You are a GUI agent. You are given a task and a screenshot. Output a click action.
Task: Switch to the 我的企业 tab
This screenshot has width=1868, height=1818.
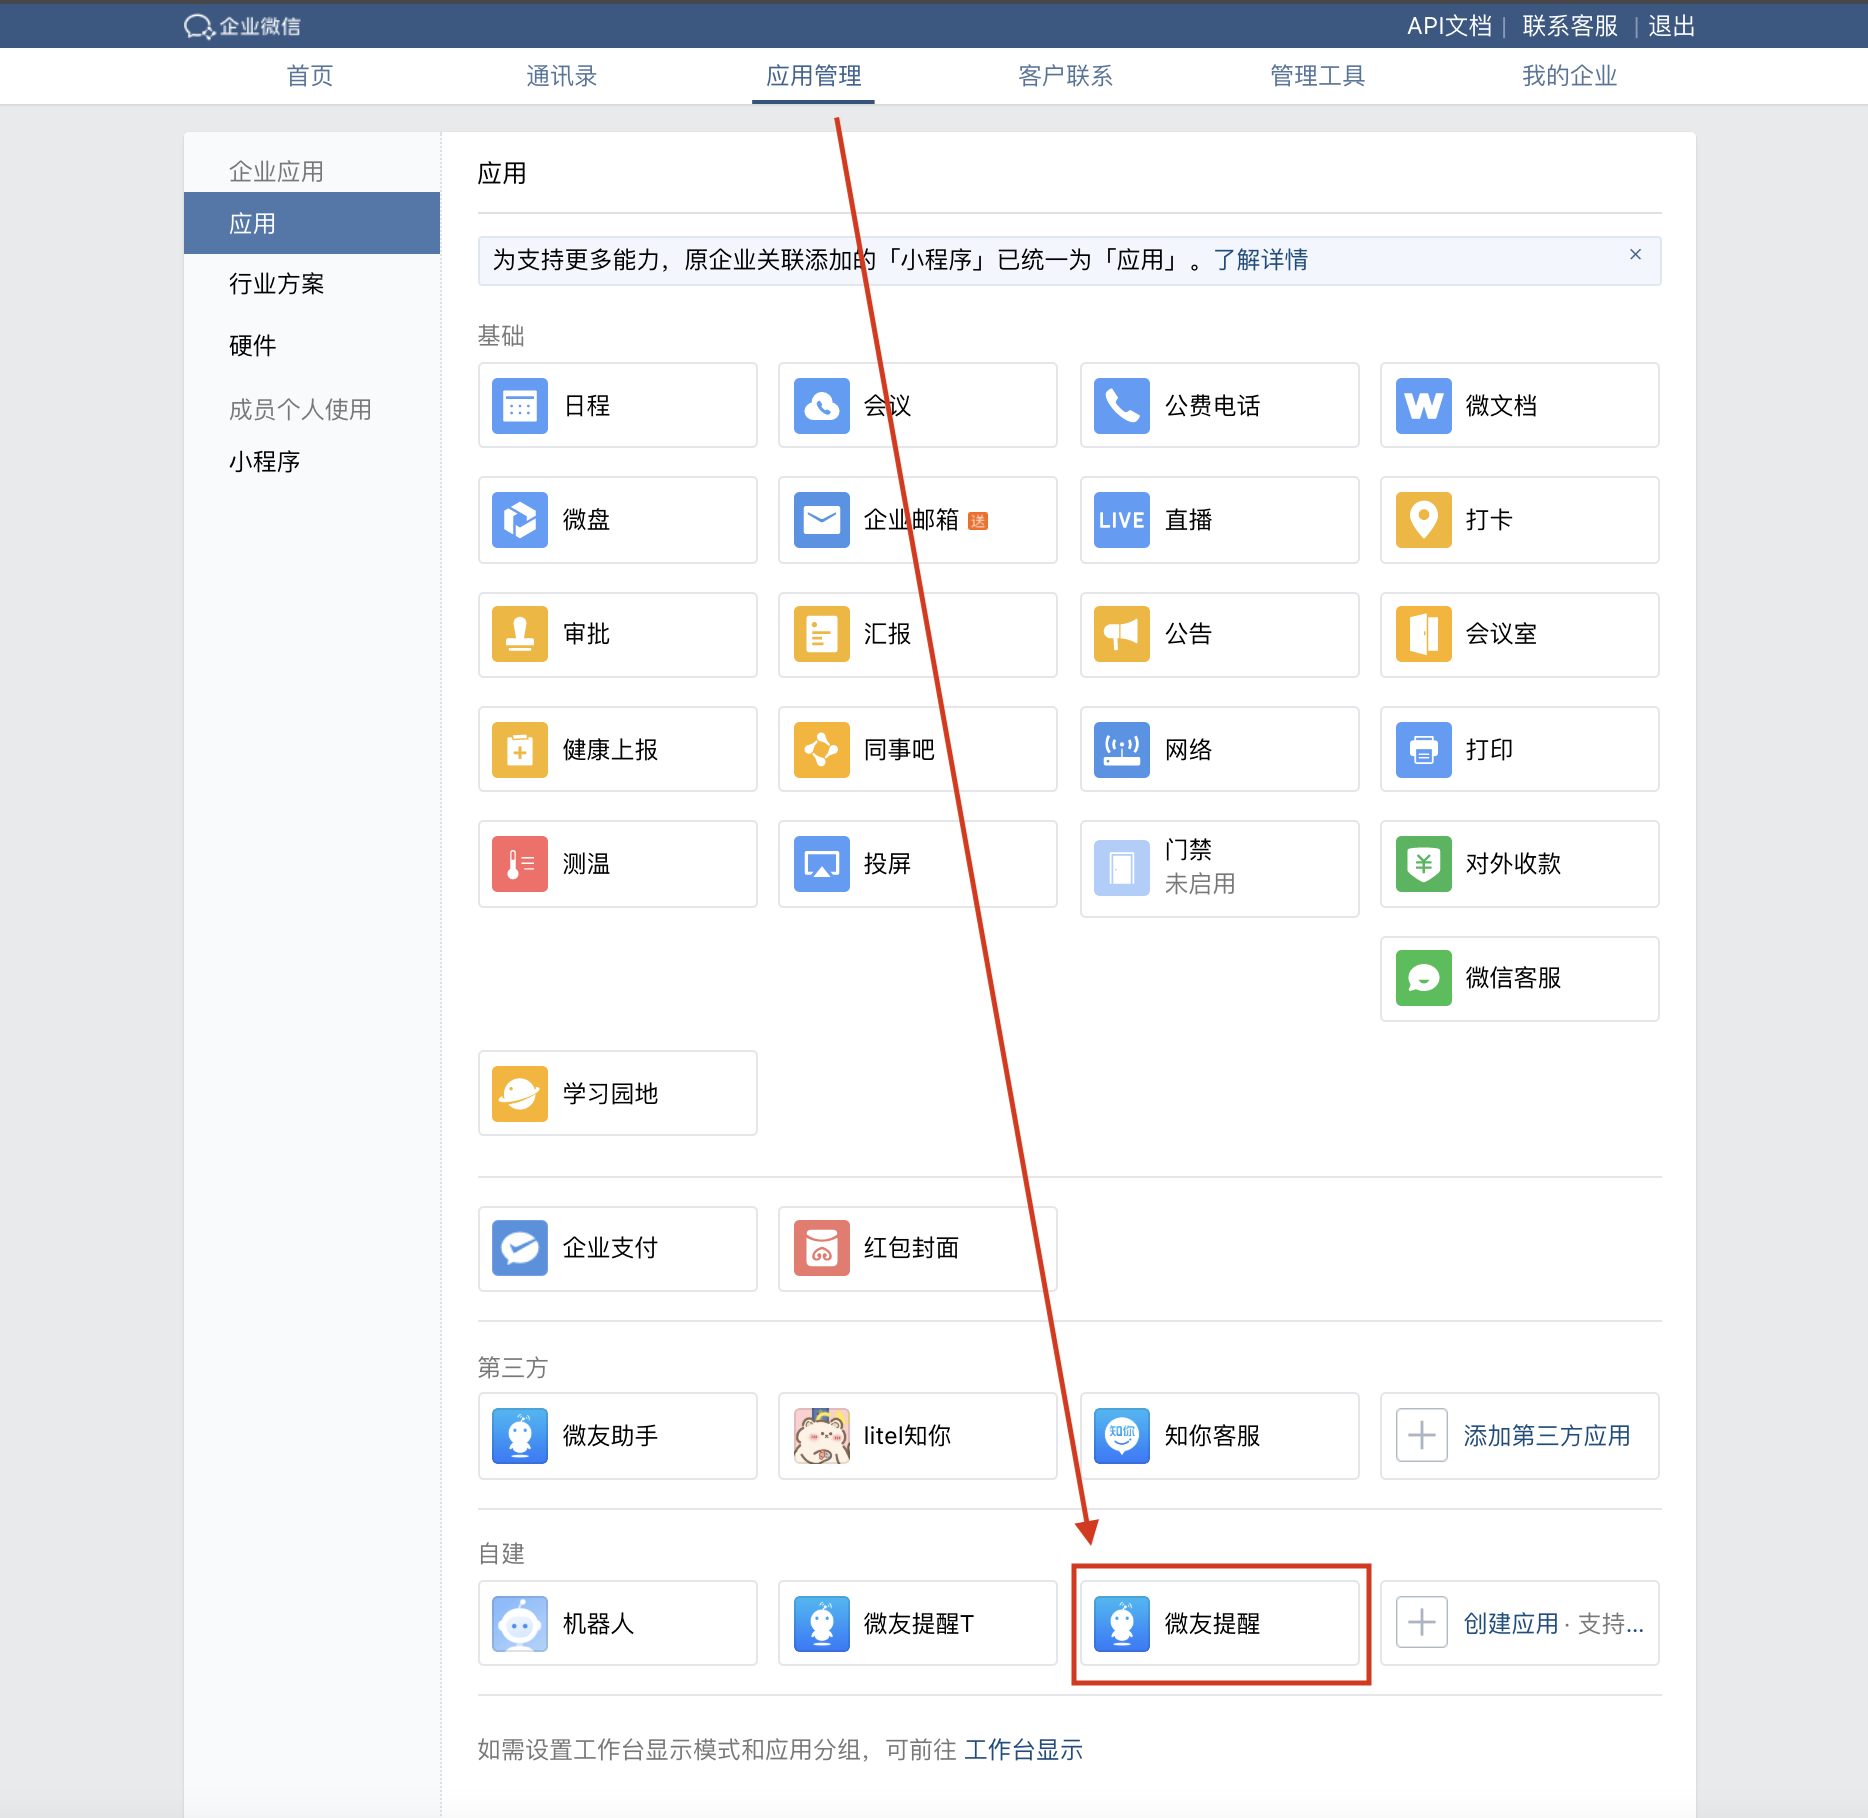click(x=1570, y=76)
